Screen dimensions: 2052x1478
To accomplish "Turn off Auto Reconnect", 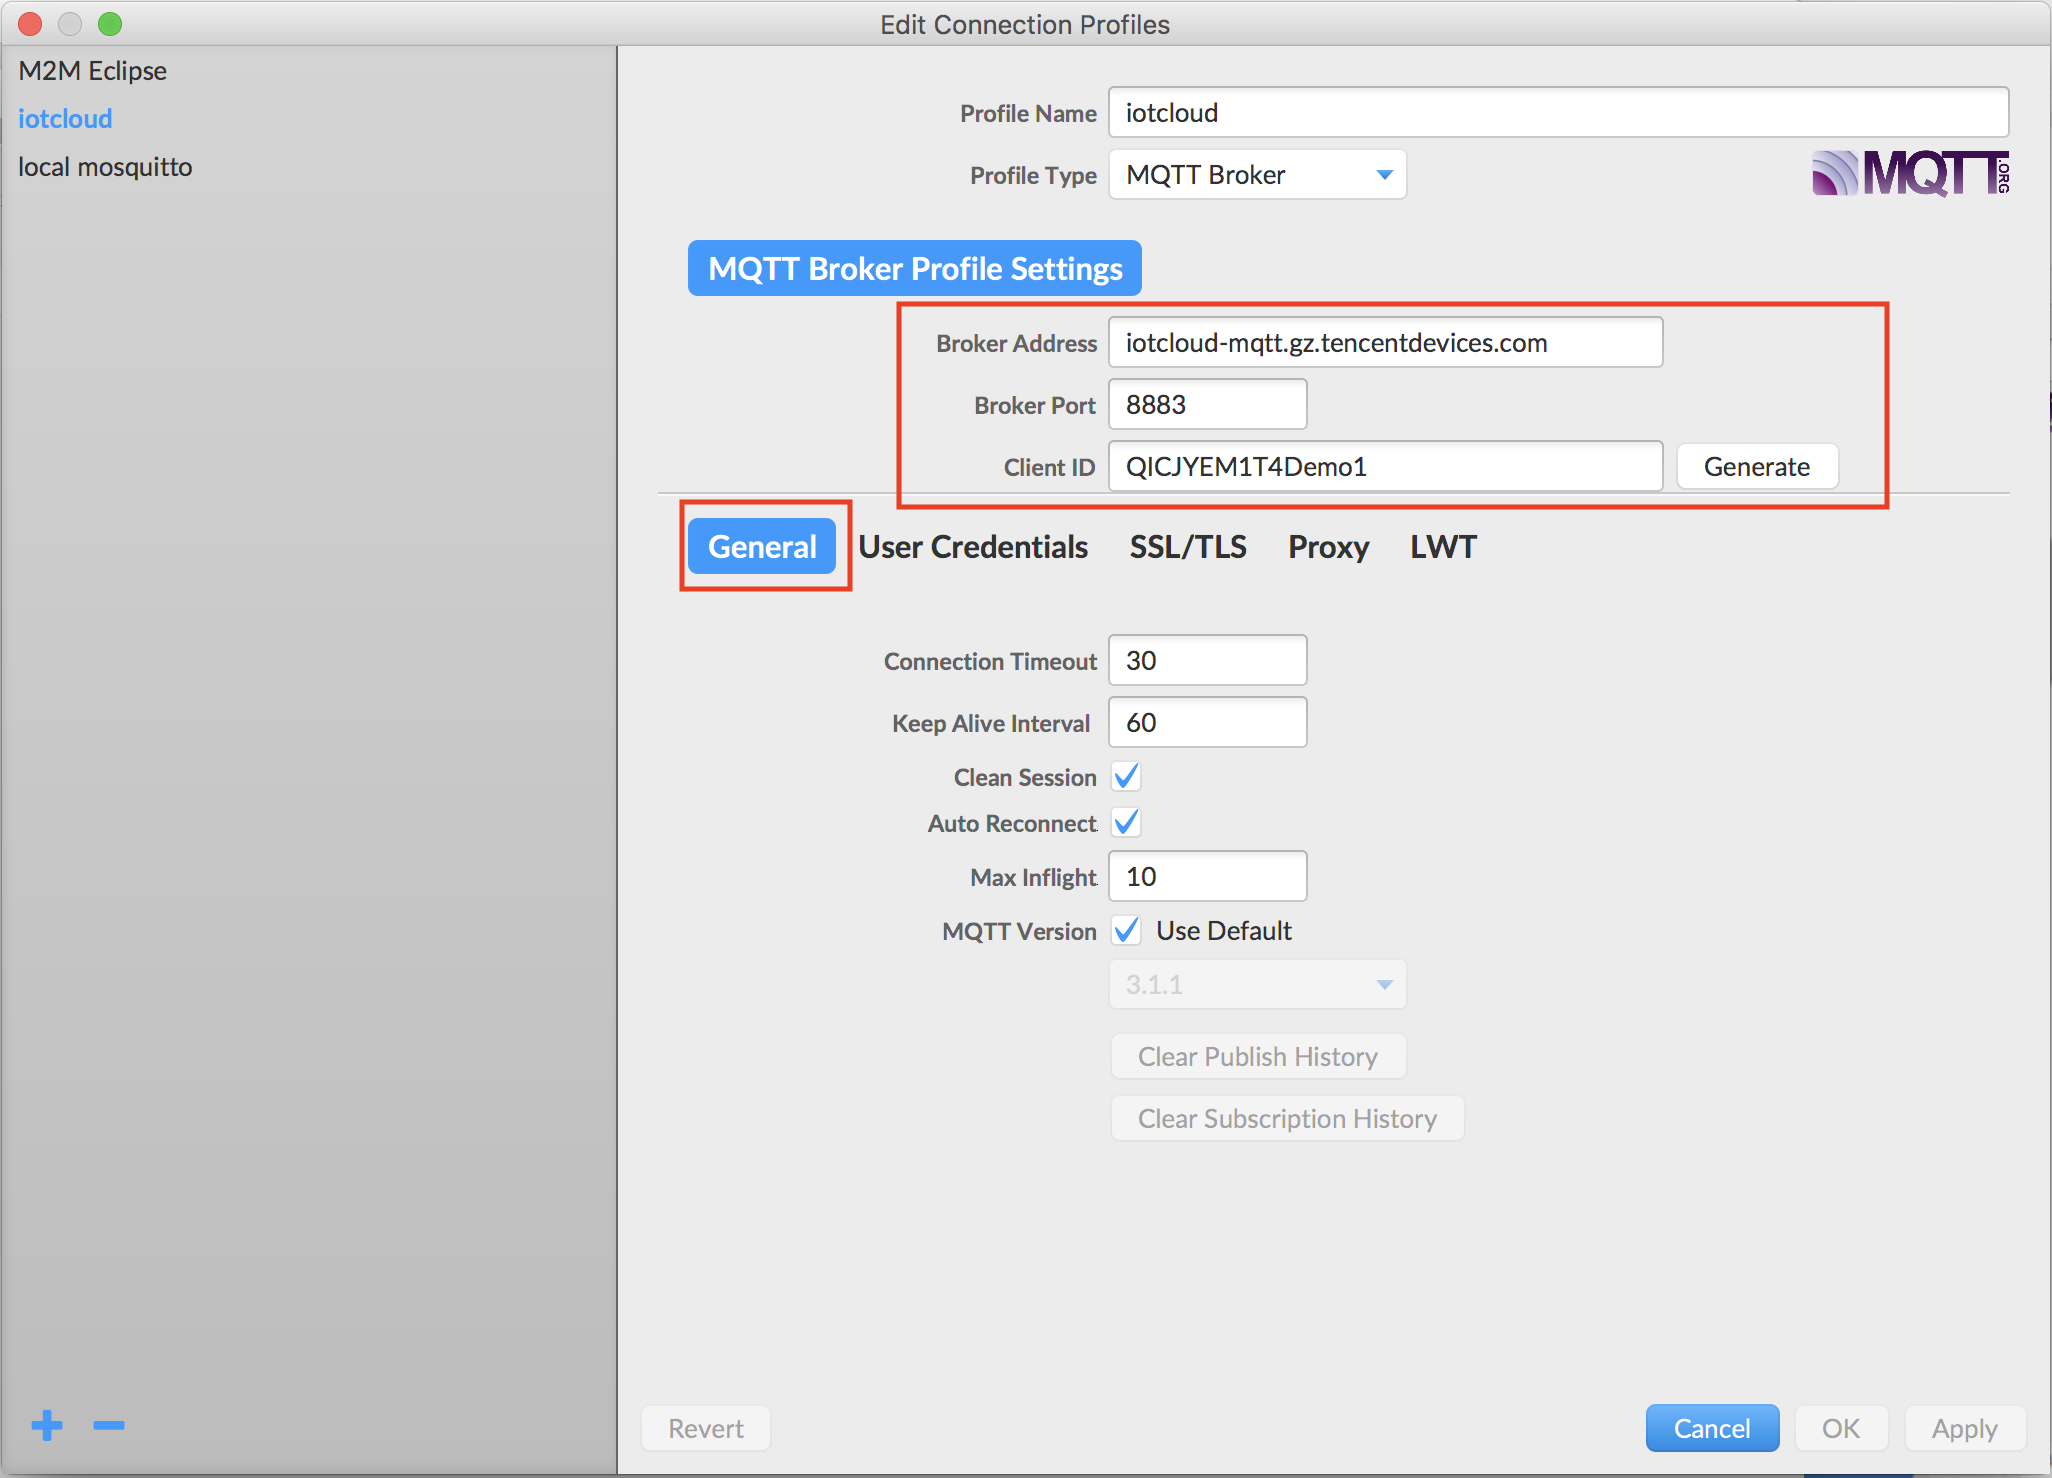I will tap(1126, 822).
